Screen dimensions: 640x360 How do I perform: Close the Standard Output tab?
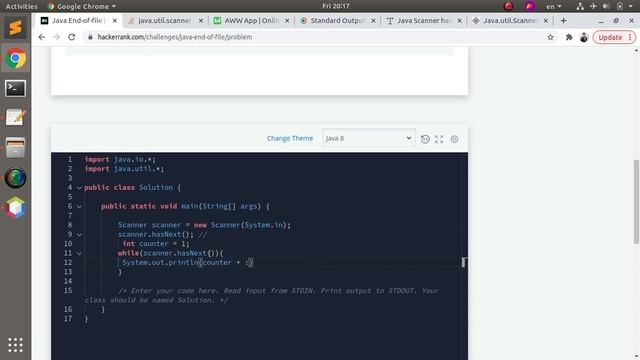[x=373, y=20]
